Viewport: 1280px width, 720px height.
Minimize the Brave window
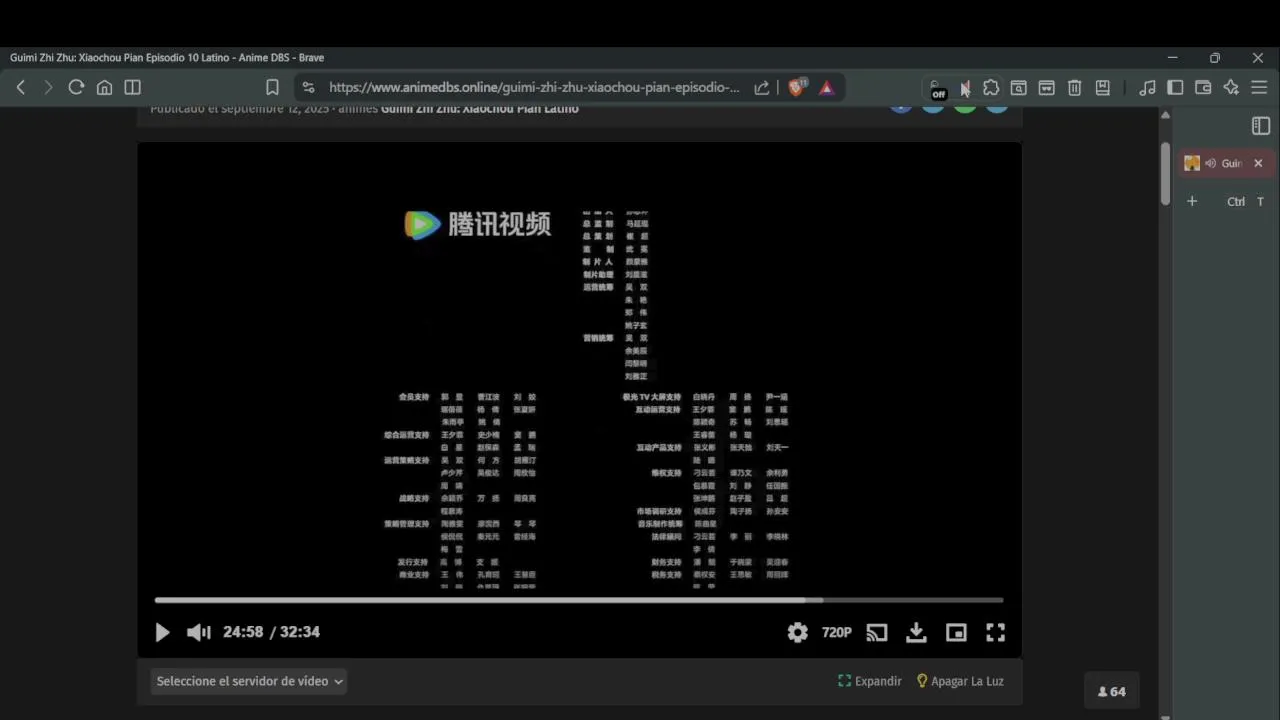pyautogui.click(x=1172, y=58)
